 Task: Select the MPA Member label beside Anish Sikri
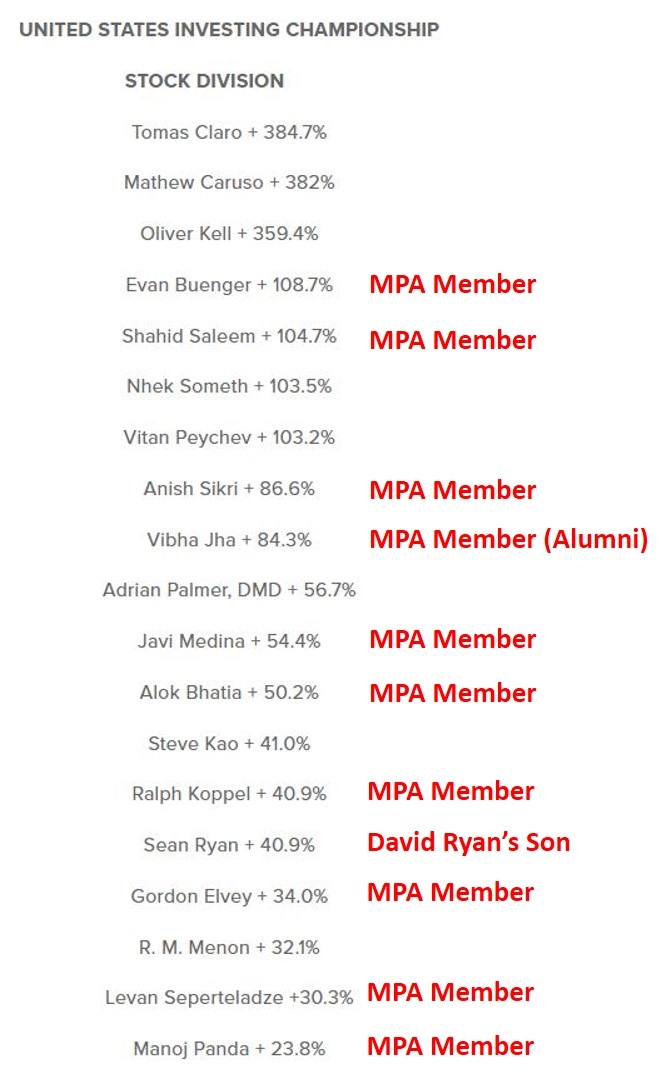(x=452, y=490)
